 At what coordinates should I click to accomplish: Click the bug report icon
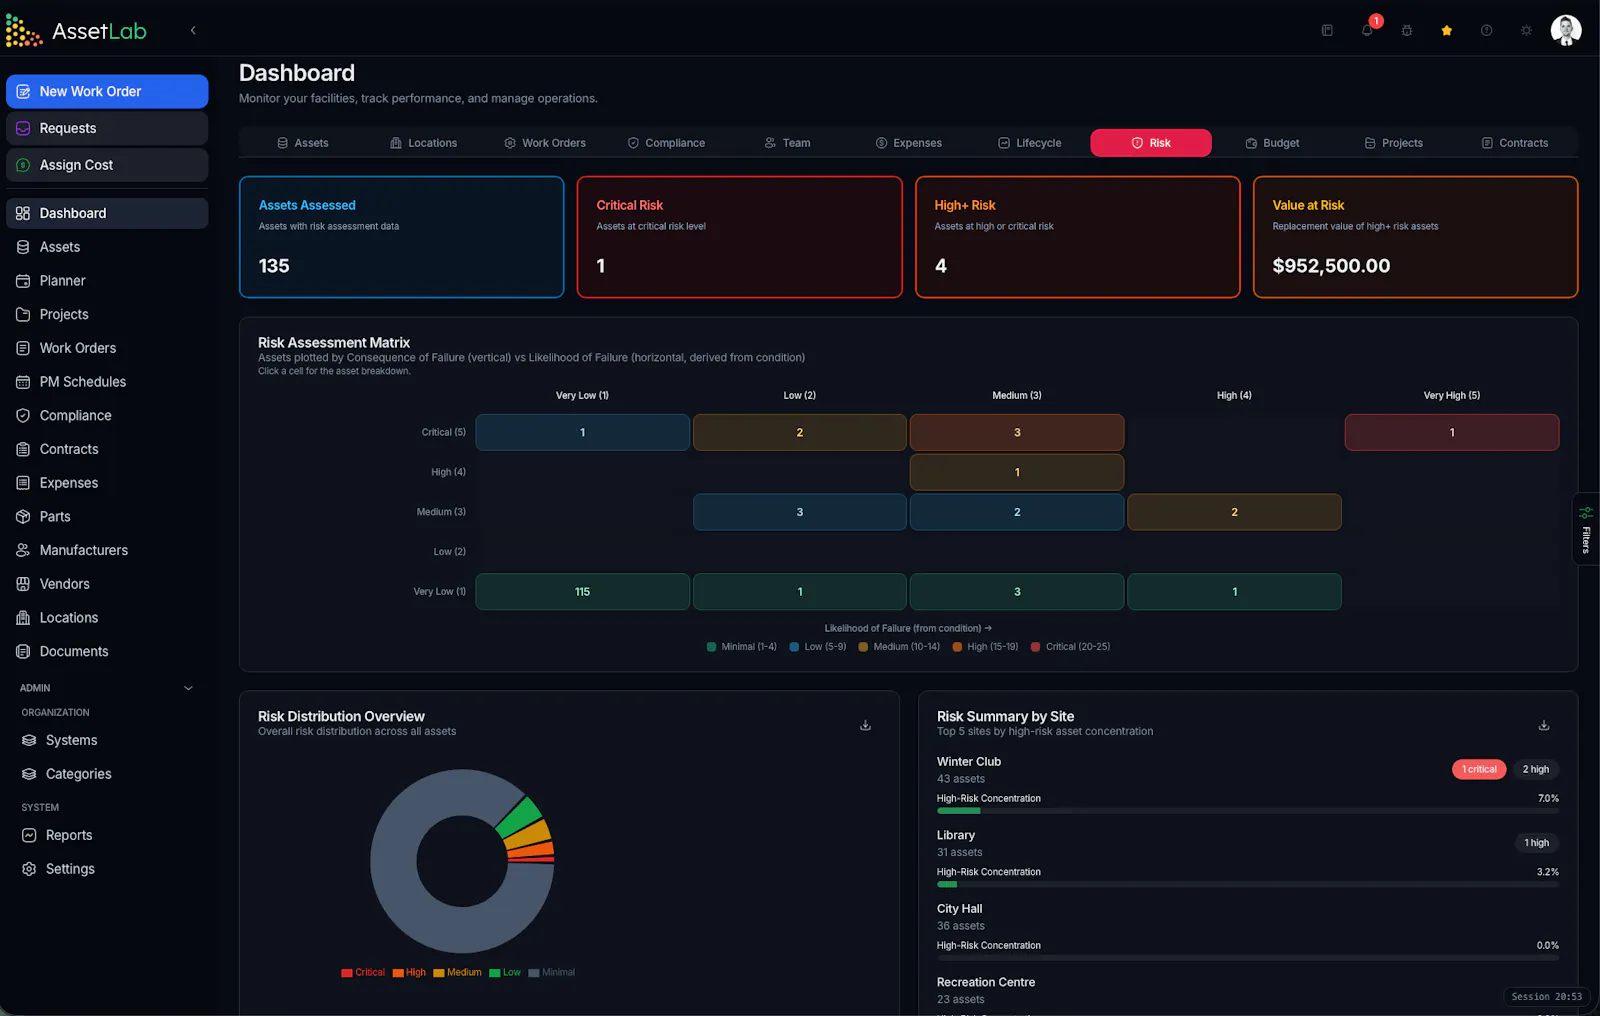point(1407,30)
